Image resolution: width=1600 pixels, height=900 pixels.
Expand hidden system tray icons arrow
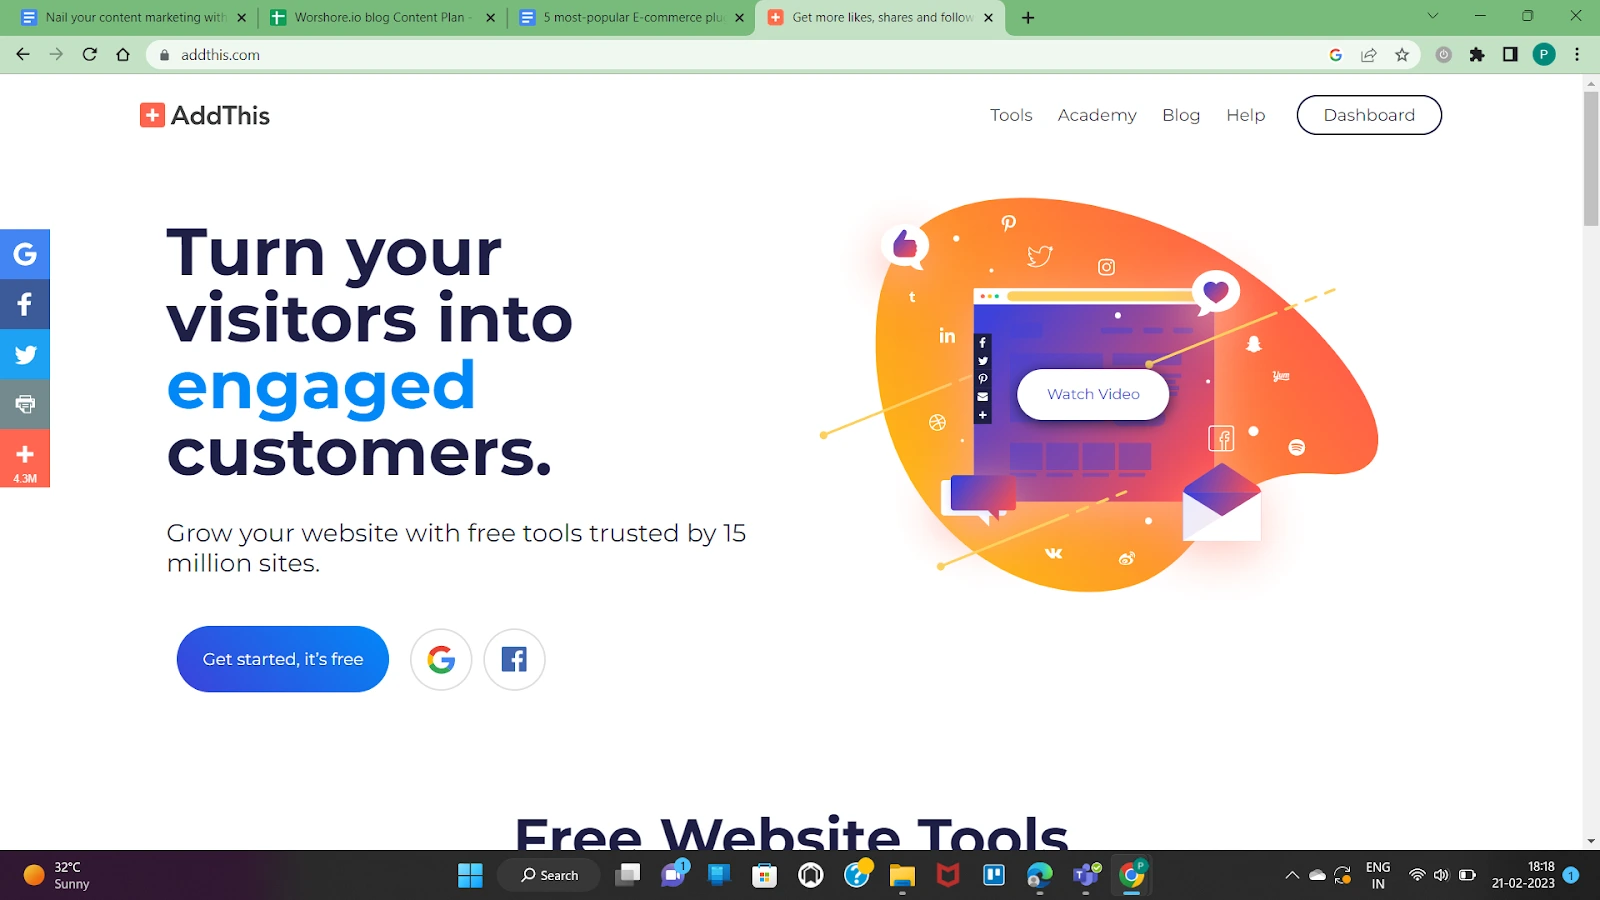1292,875
